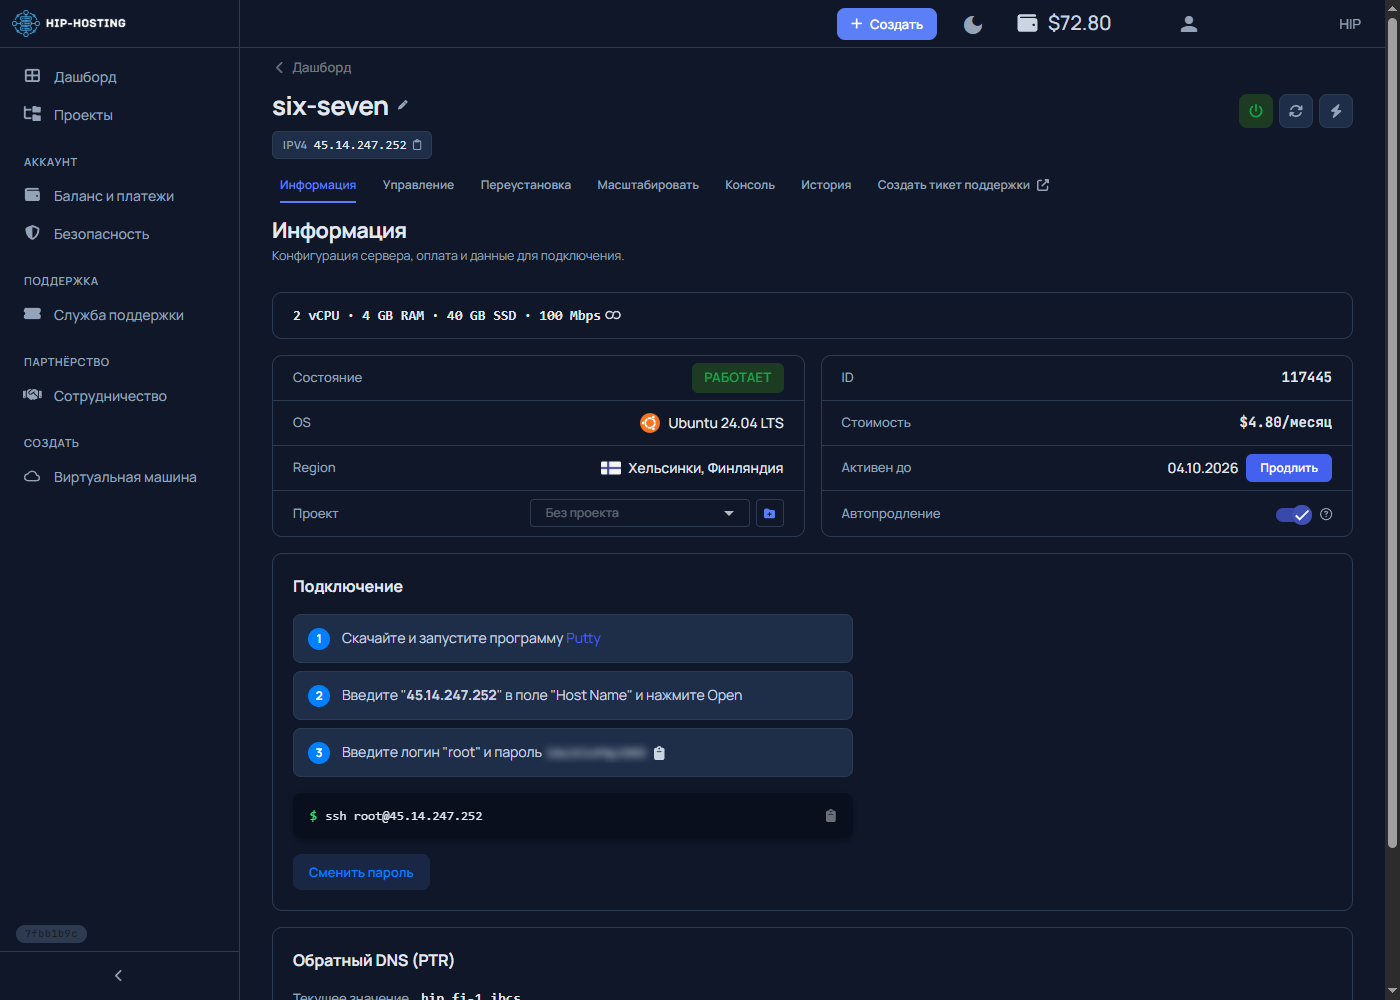Click the reboot refresh icon
Screen dimensions: 1400x1000
pos(1296,111)
